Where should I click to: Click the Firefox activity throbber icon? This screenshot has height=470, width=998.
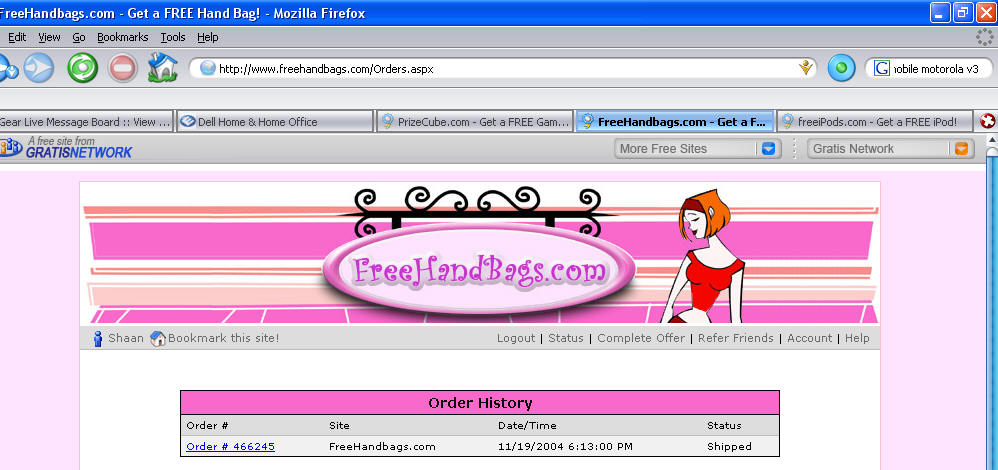point(985,38)
